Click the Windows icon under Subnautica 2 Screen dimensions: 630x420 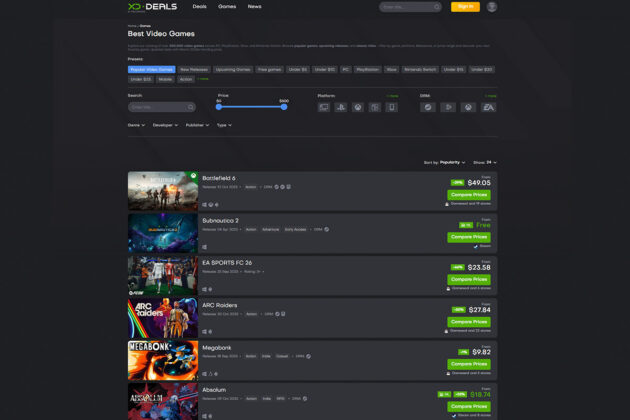[x=205, y=247]
